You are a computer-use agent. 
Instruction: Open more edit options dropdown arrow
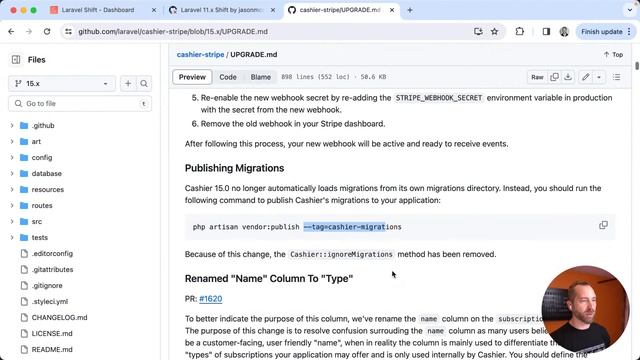(599, 77)
